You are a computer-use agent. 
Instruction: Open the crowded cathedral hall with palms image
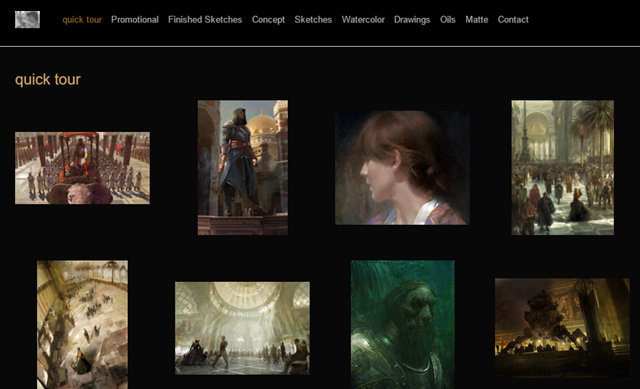pyautogui.click(x=562, y=167)
